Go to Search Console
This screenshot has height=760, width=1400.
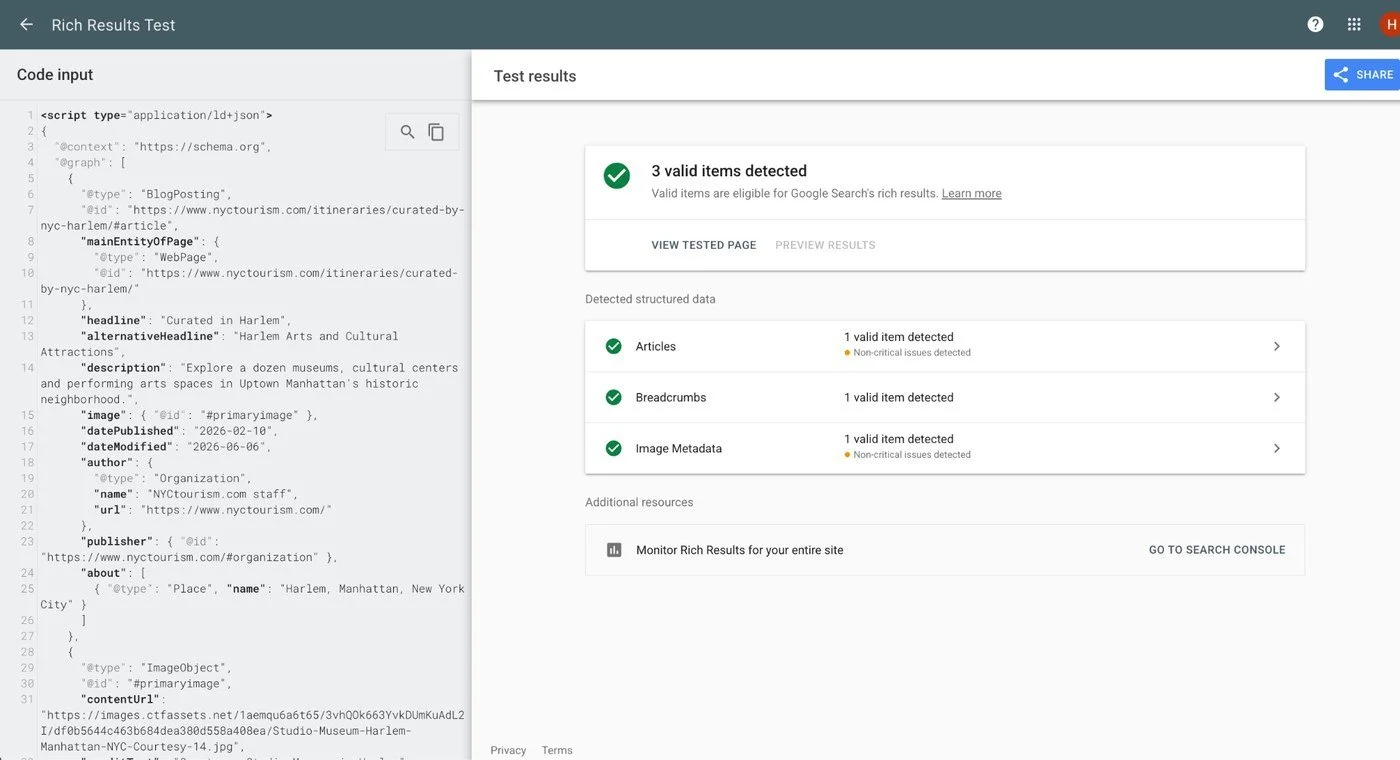tap(1217, 550)
